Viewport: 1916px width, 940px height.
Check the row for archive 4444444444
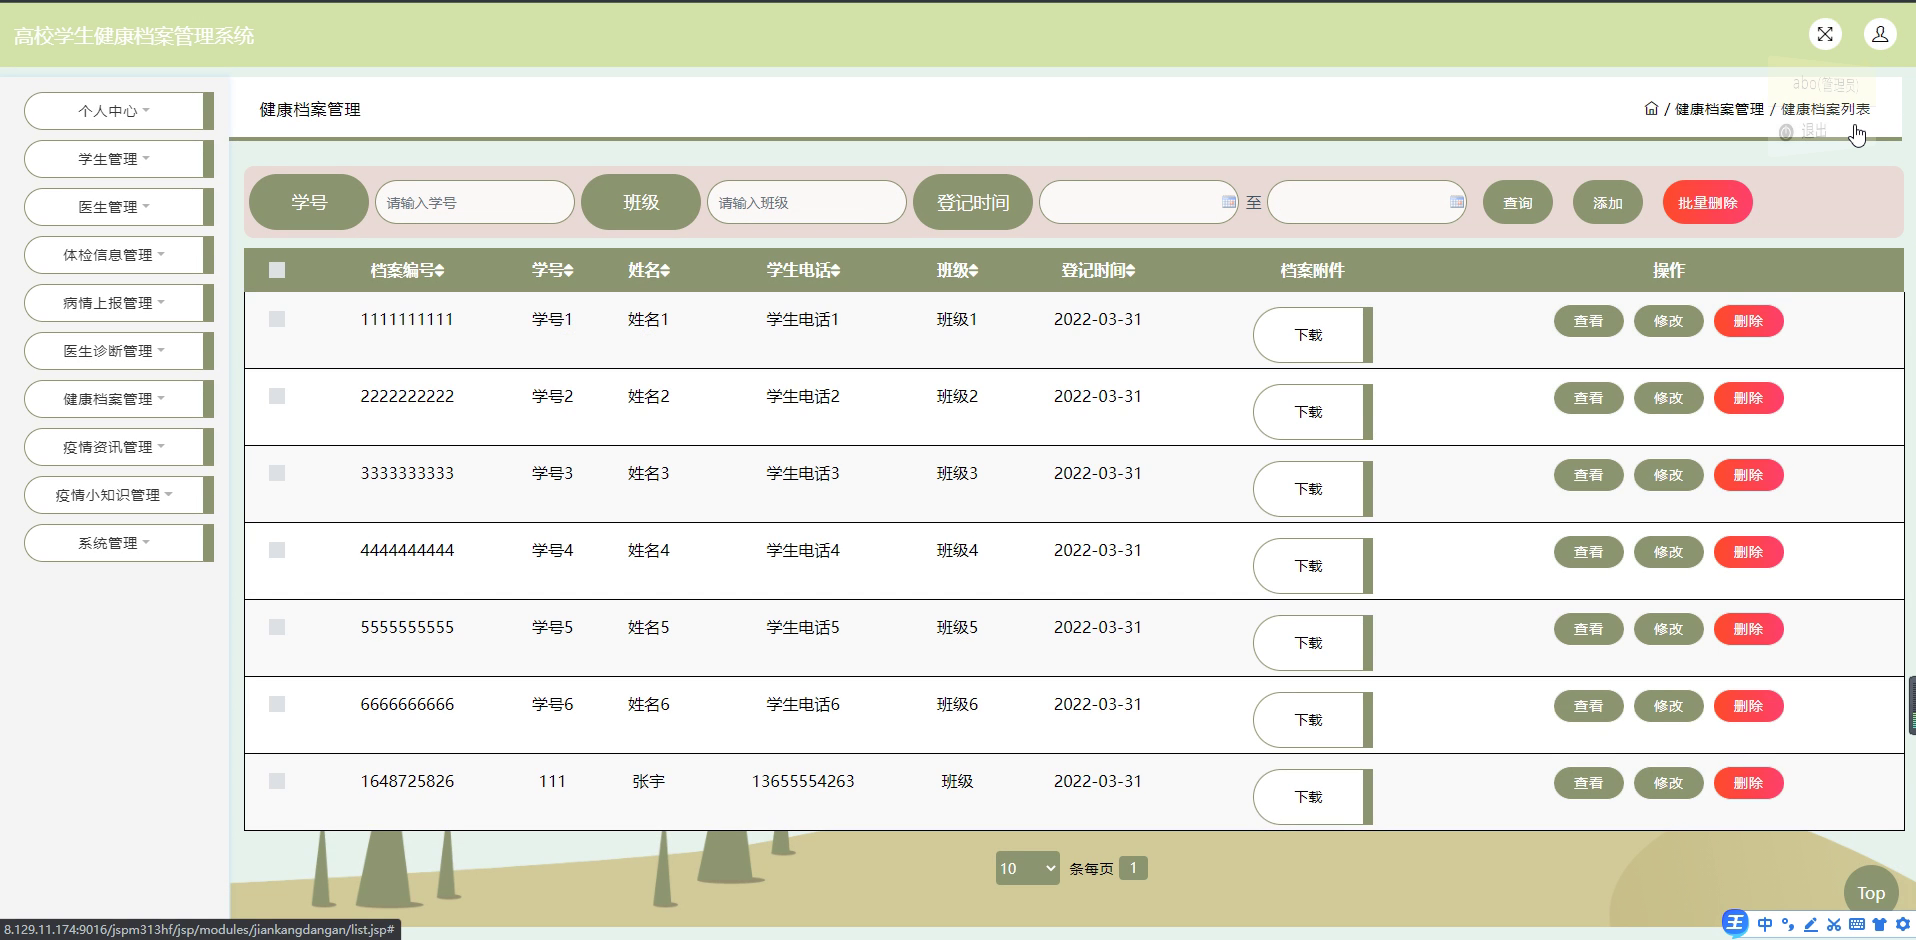pos(277,550)
